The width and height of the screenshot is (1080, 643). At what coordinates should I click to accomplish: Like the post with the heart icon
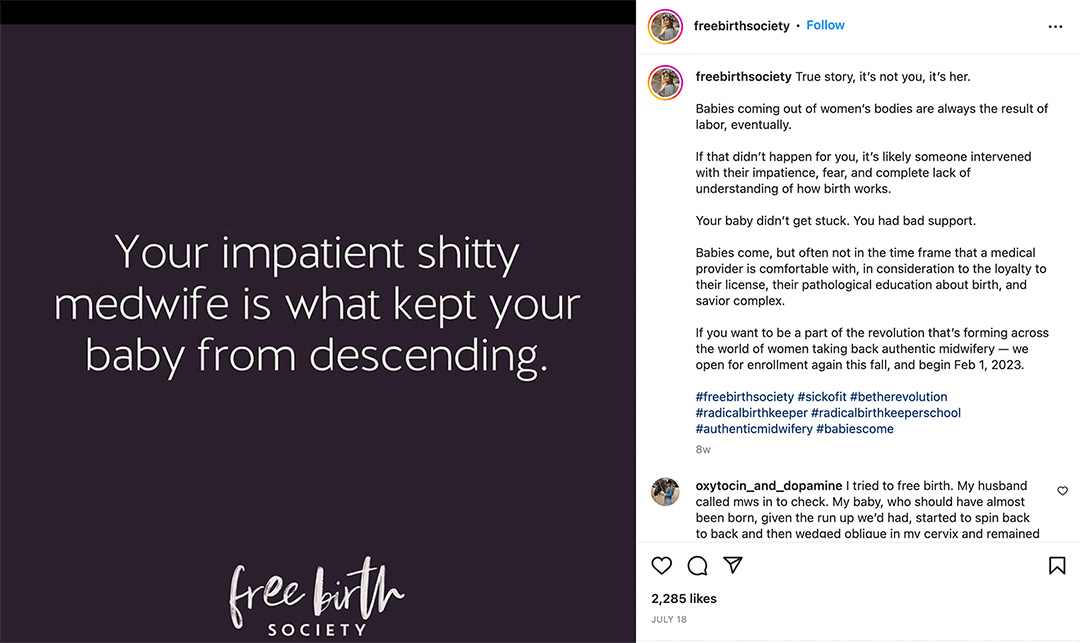(662, 566)
